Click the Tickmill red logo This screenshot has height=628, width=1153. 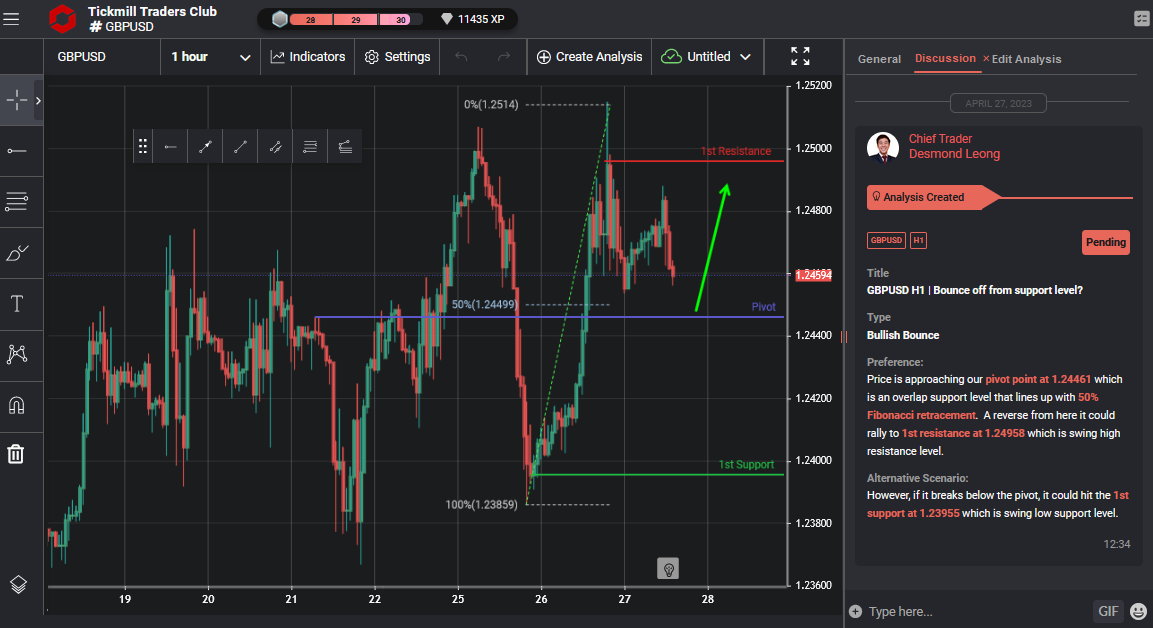coord(62,19)
